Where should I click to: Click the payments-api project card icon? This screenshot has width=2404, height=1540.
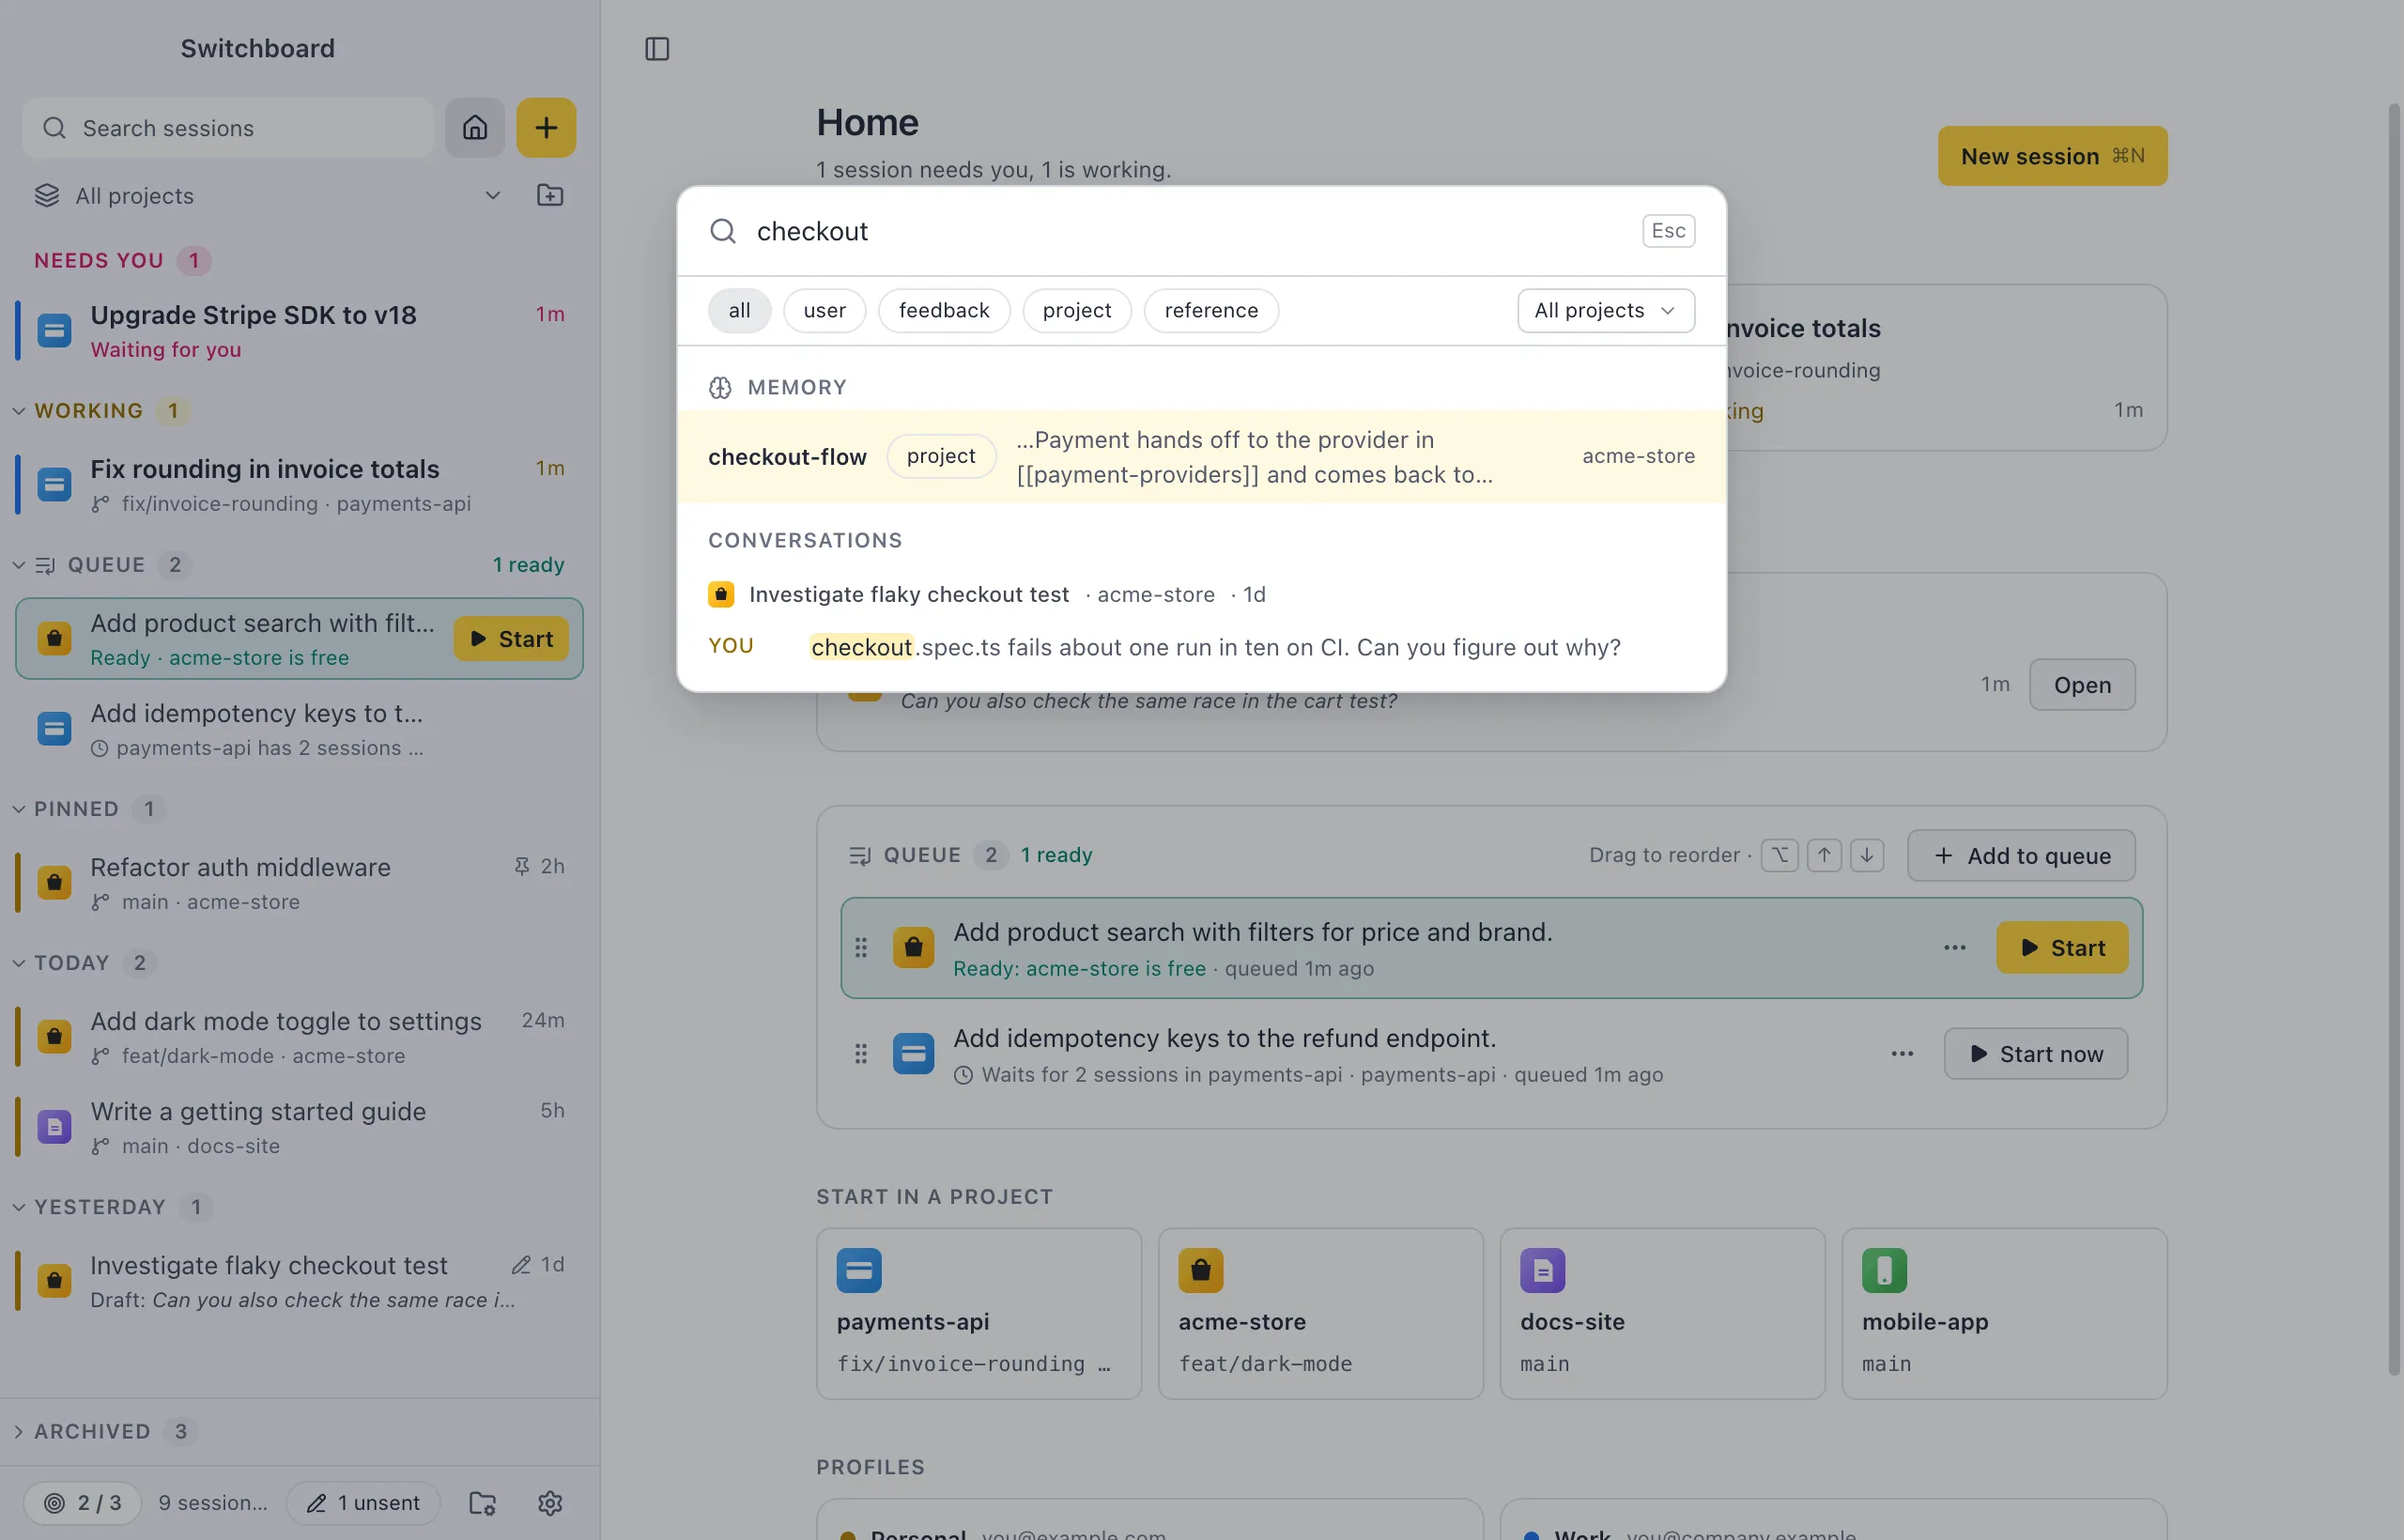(x=859, y=1271)
